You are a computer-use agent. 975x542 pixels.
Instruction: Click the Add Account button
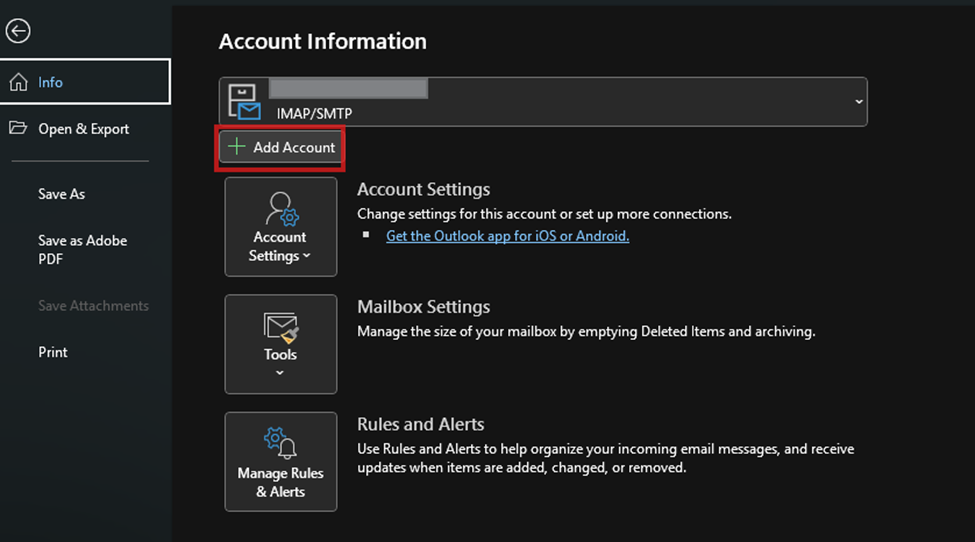coord(281,147)
